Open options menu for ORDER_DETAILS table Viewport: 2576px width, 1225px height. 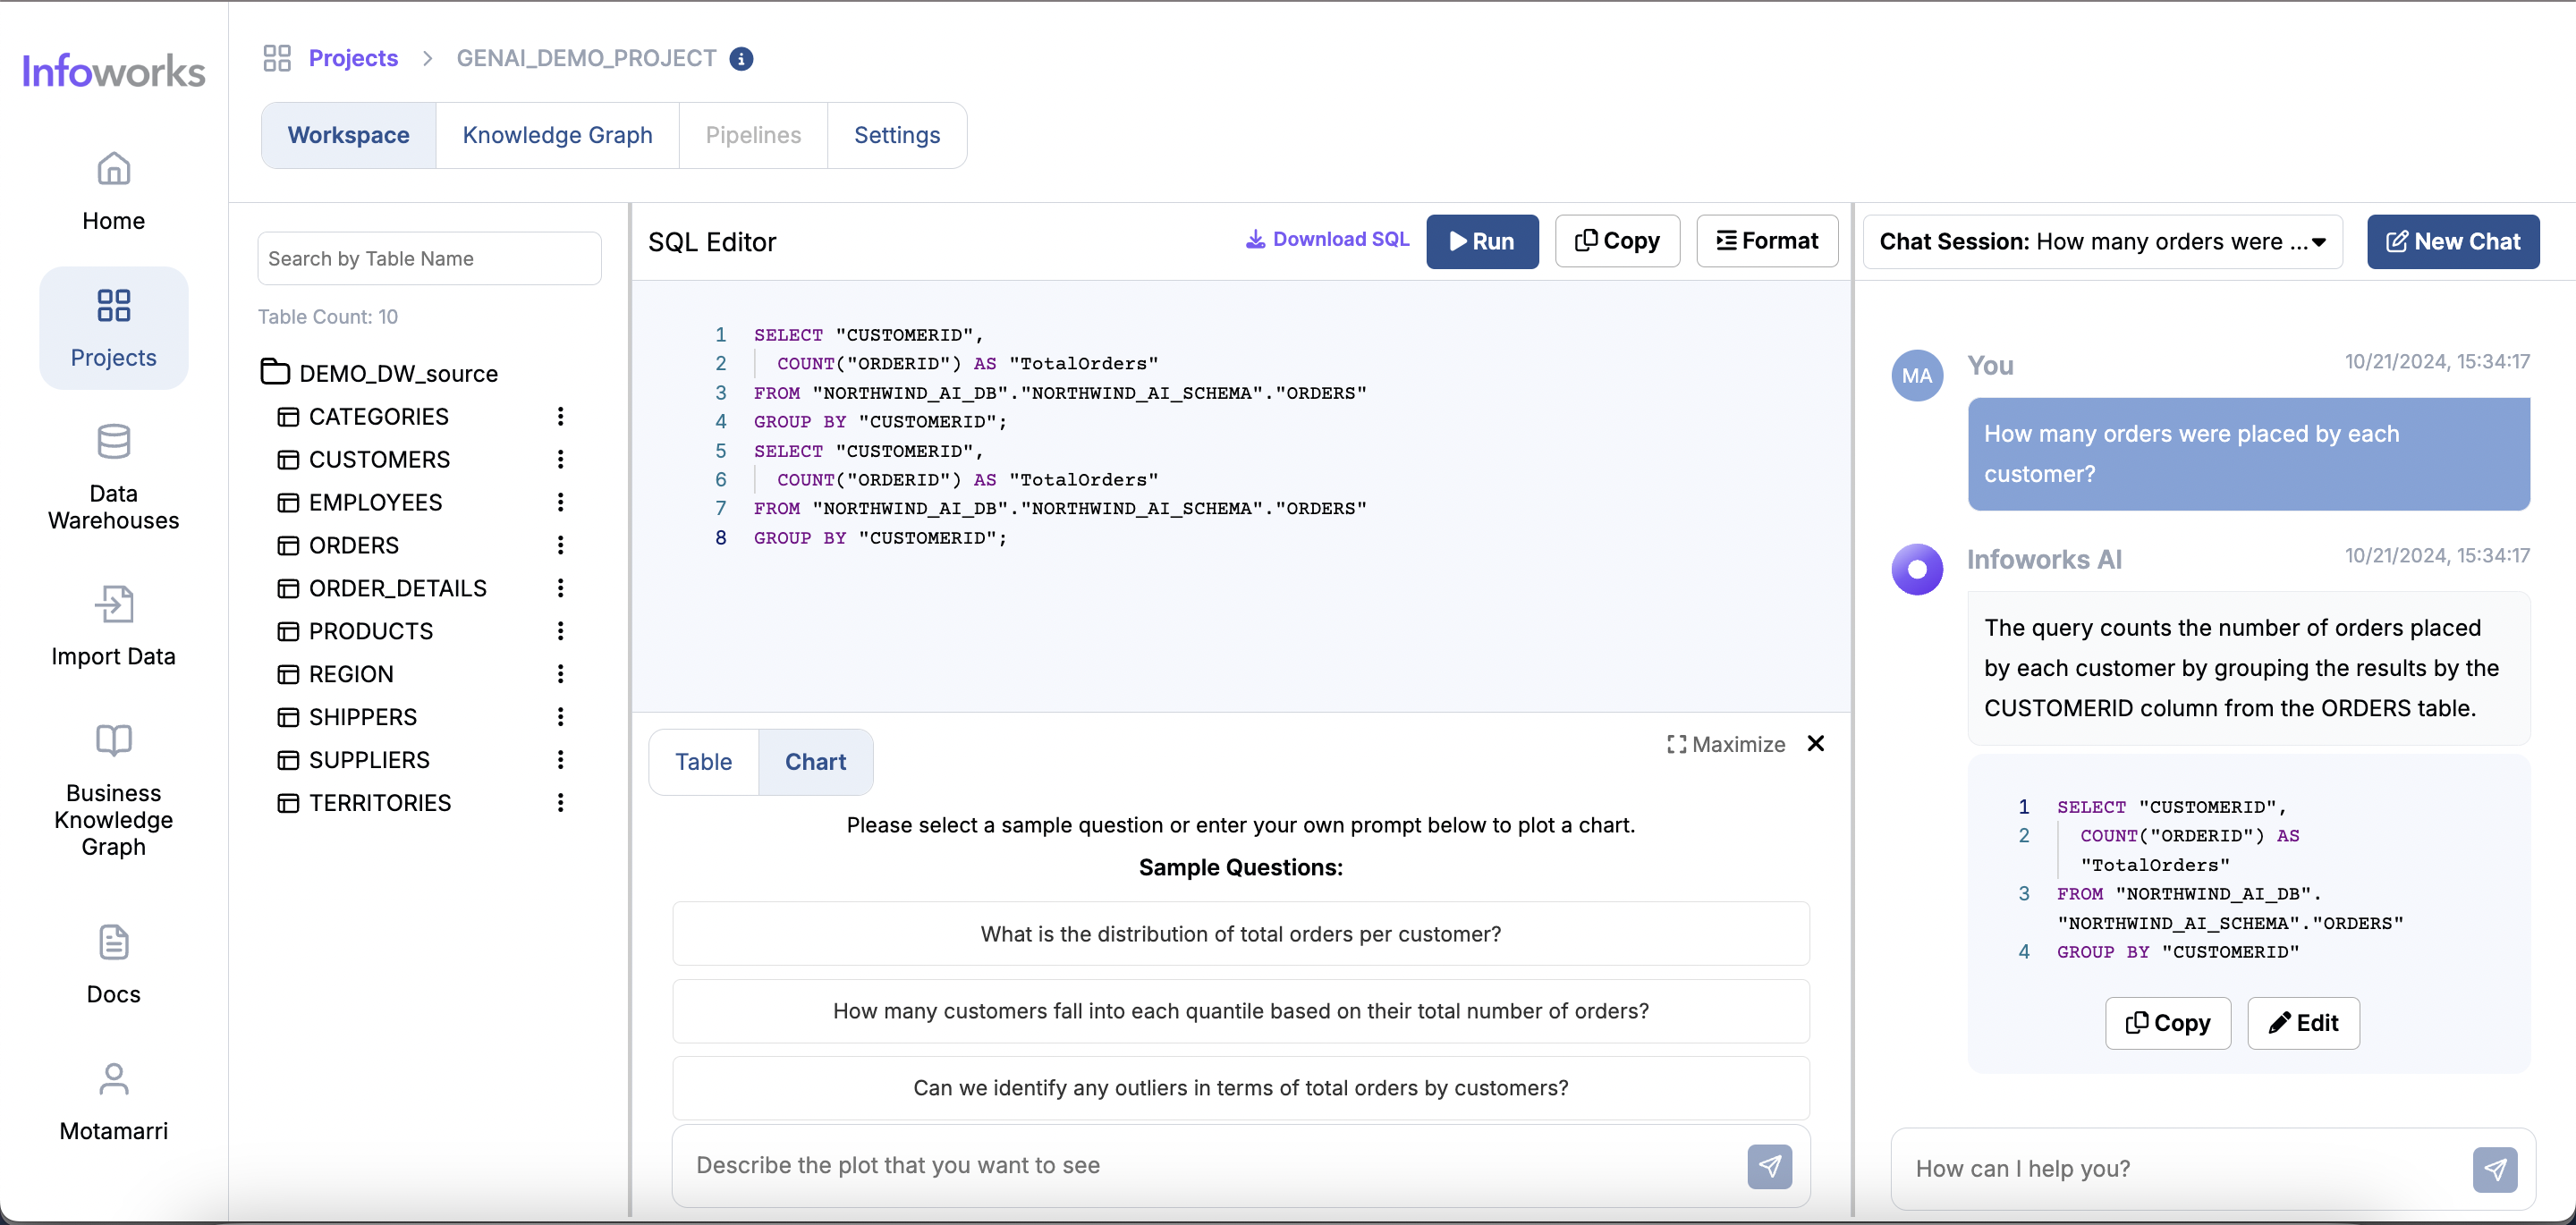point(560,588)
